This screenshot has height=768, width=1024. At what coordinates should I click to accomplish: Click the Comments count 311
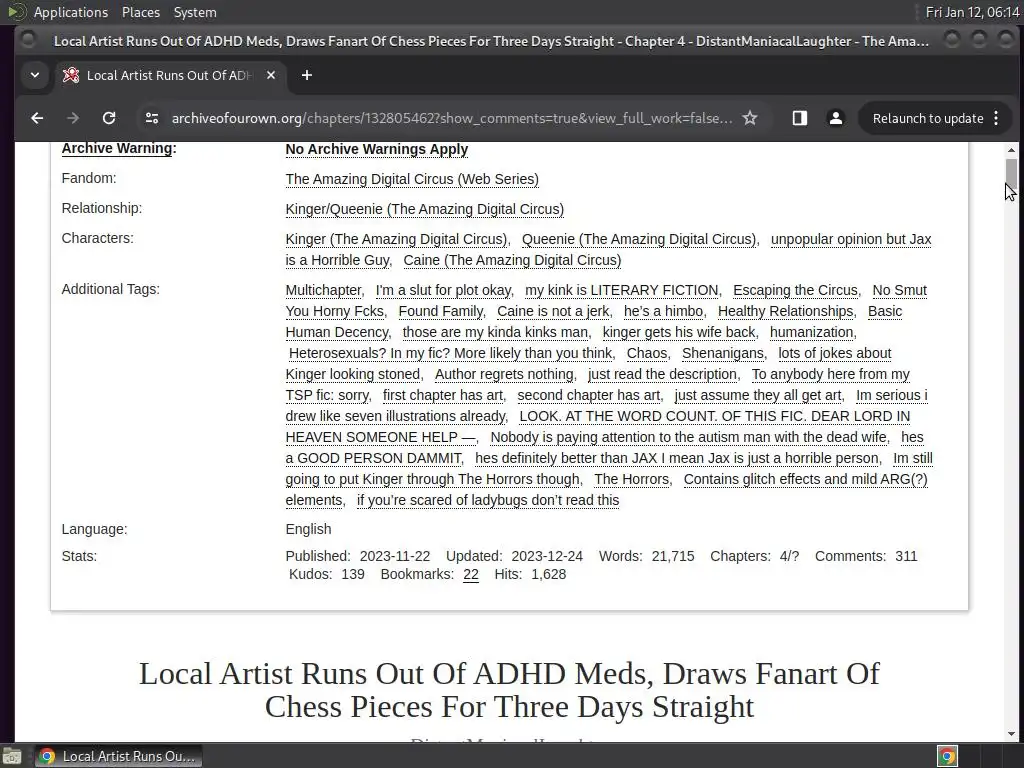click(906, 556)
